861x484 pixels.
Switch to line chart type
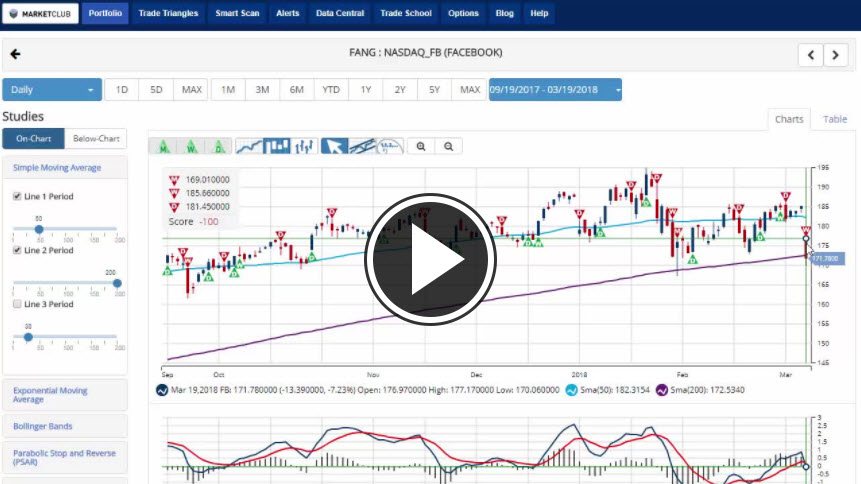[x=249, y=146]
